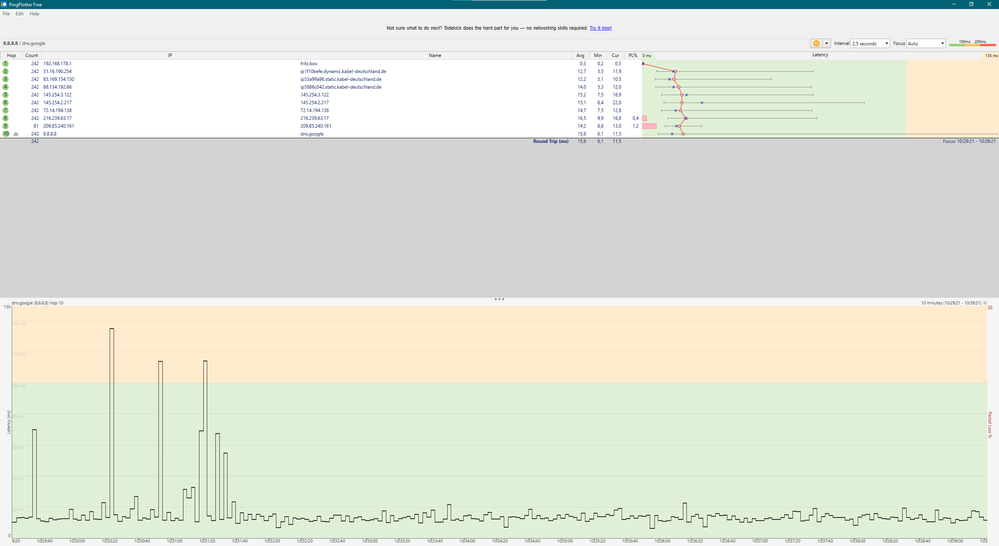Click the 100ms/200ms latency color scale legend
This screenshot has height=546, width=999.
point(972,43)
